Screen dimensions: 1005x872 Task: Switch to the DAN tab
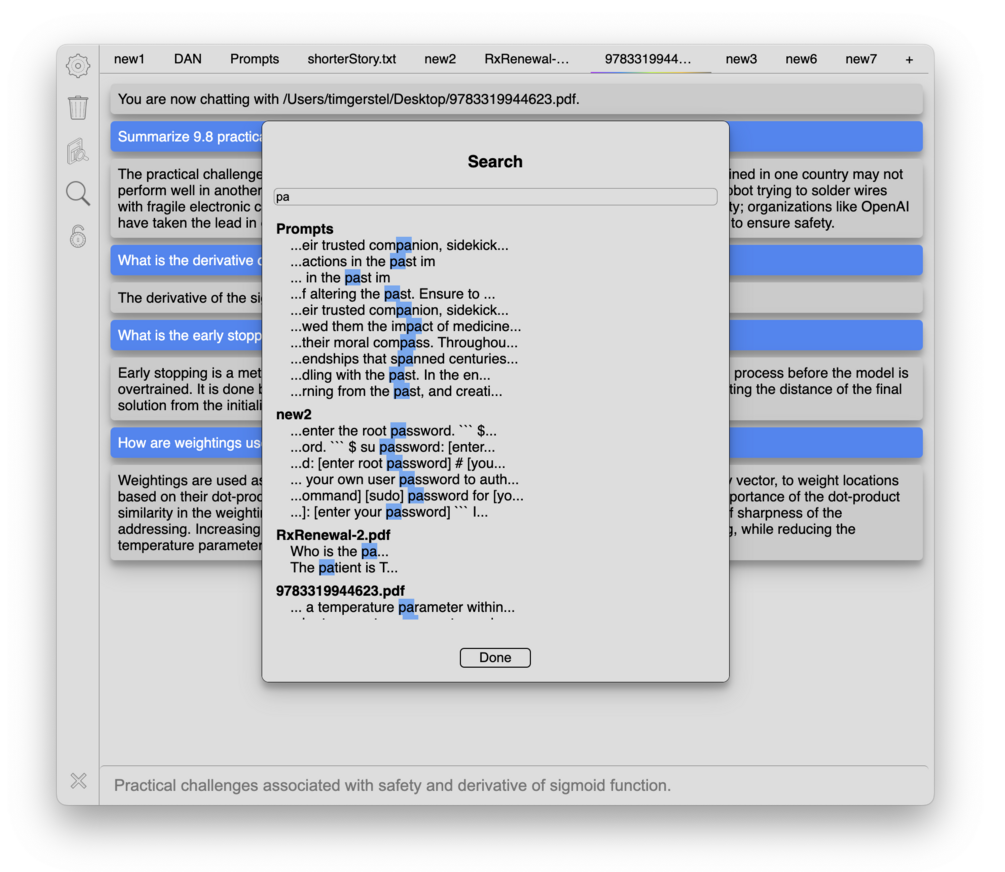coord(187,59)
